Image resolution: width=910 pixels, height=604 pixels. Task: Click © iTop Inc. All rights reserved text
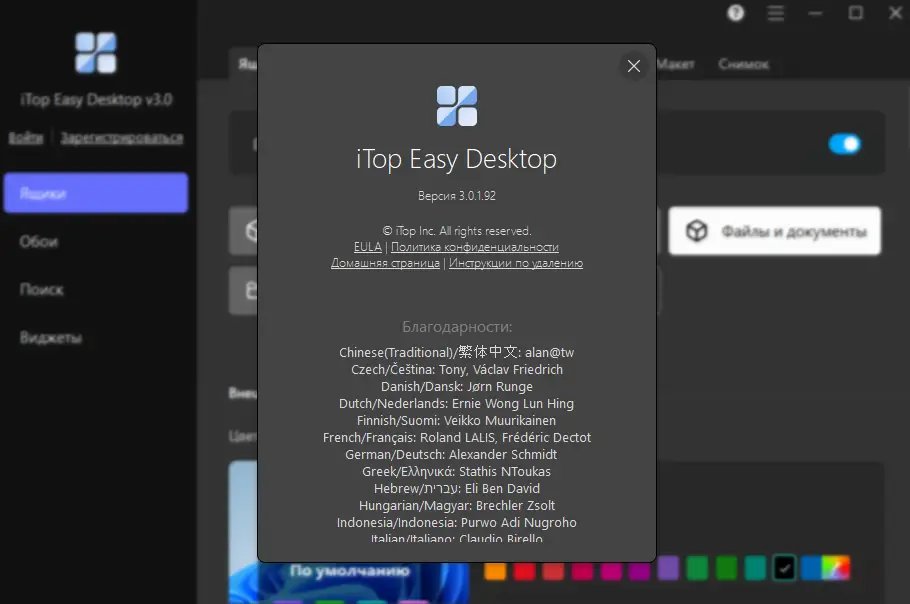pos(457,231)
